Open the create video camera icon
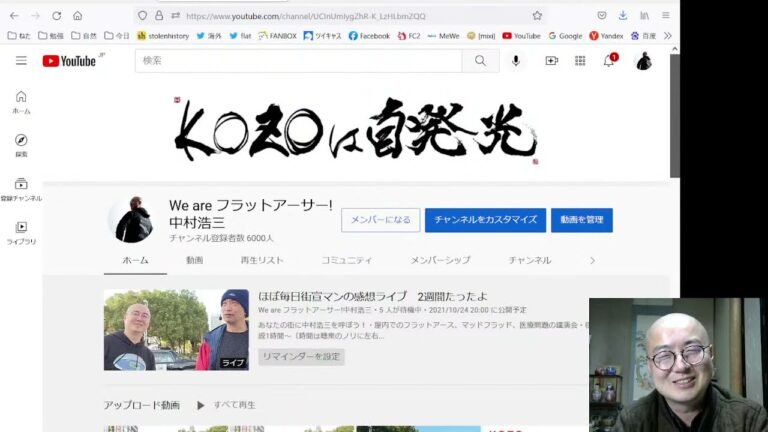The image size is (768, 432). tap(552, 61)
